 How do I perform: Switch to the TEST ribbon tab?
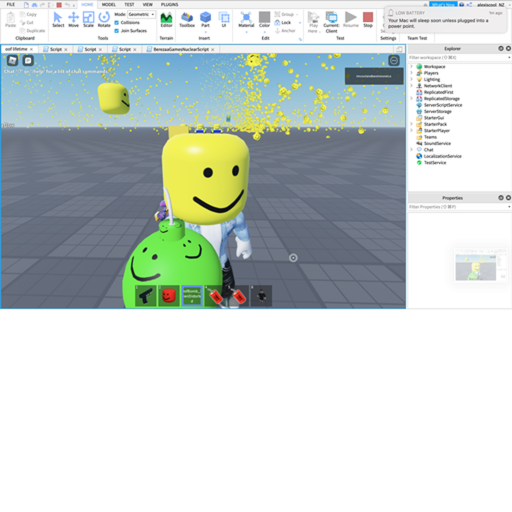click(x=129, y=5)
